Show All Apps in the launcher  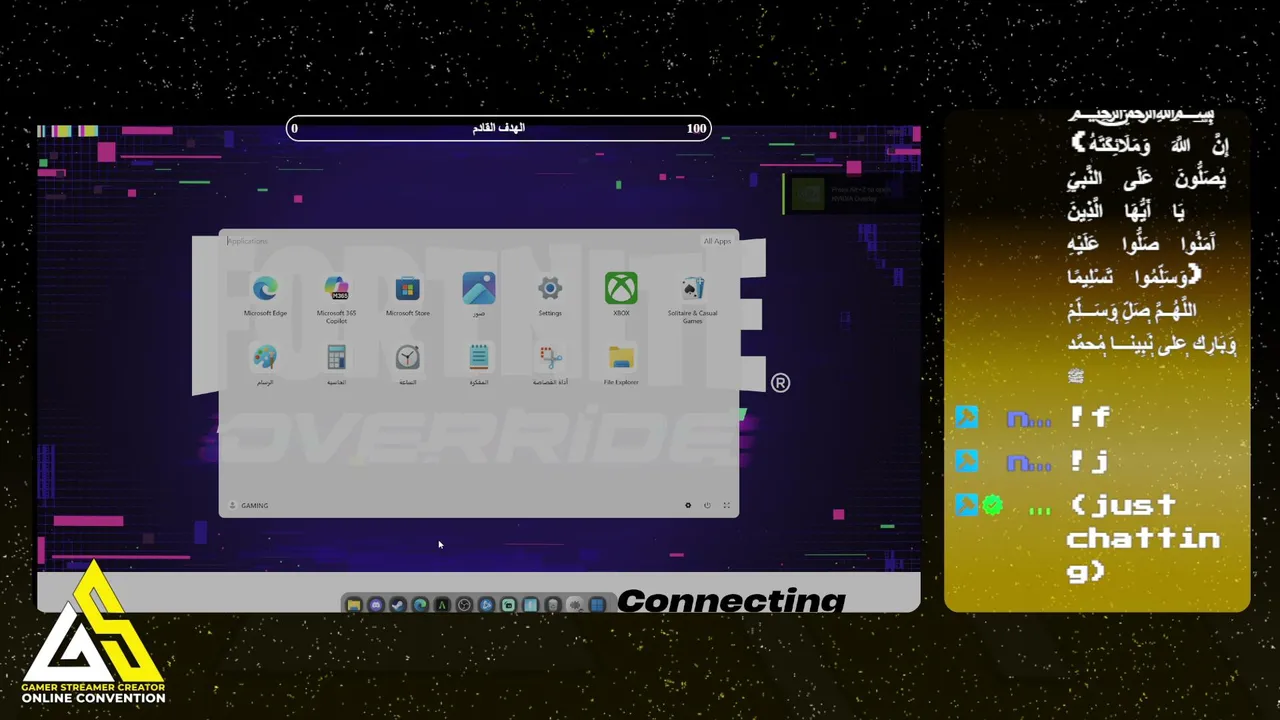click(717, 241)
